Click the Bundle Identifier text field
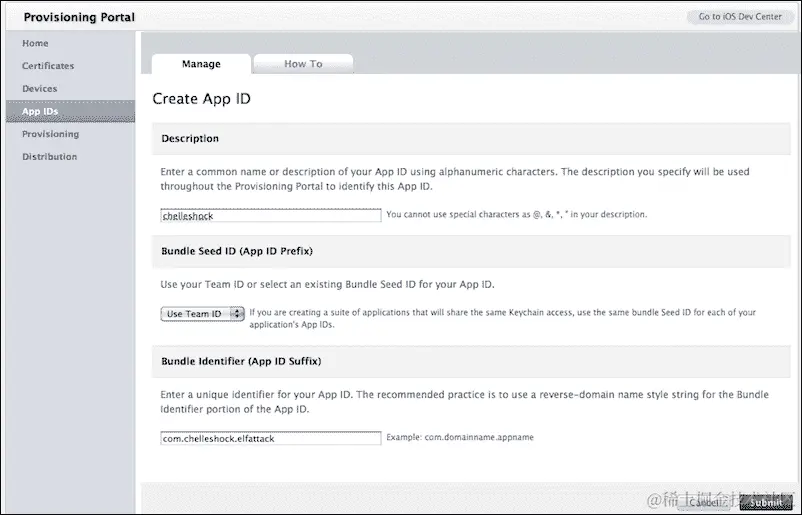 pyautogui.click(x=271, y=438)
